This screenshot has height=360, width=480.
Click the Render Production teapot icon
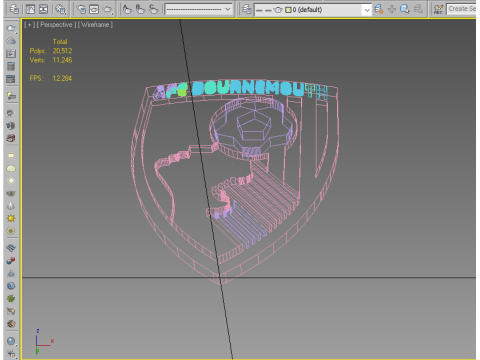(107, 9)
